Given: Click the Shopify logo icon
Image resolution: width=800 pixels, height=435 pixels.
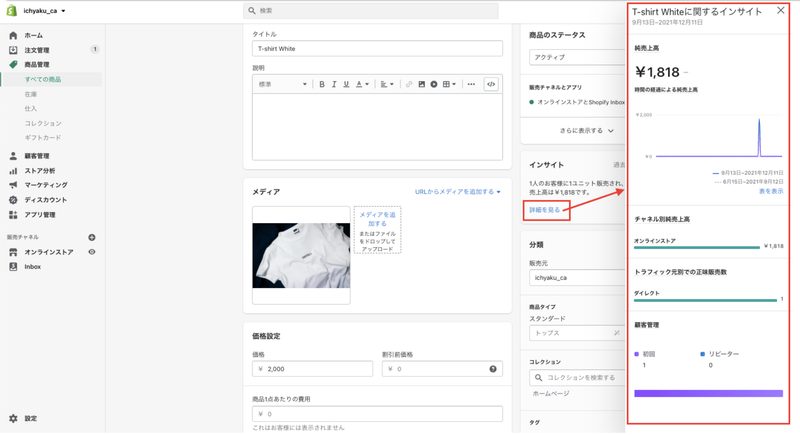Looking at the screenshot, I should coord(11,11).
